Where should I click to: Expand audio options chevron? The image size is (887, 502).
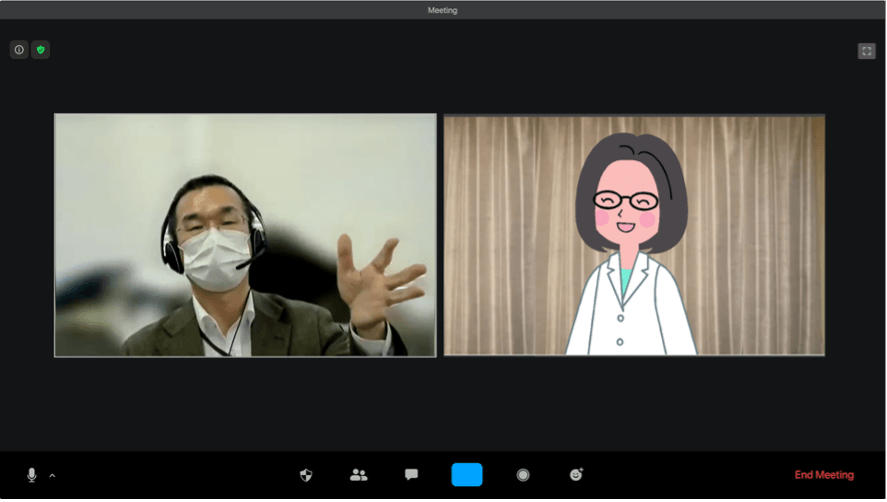[52, 476]
